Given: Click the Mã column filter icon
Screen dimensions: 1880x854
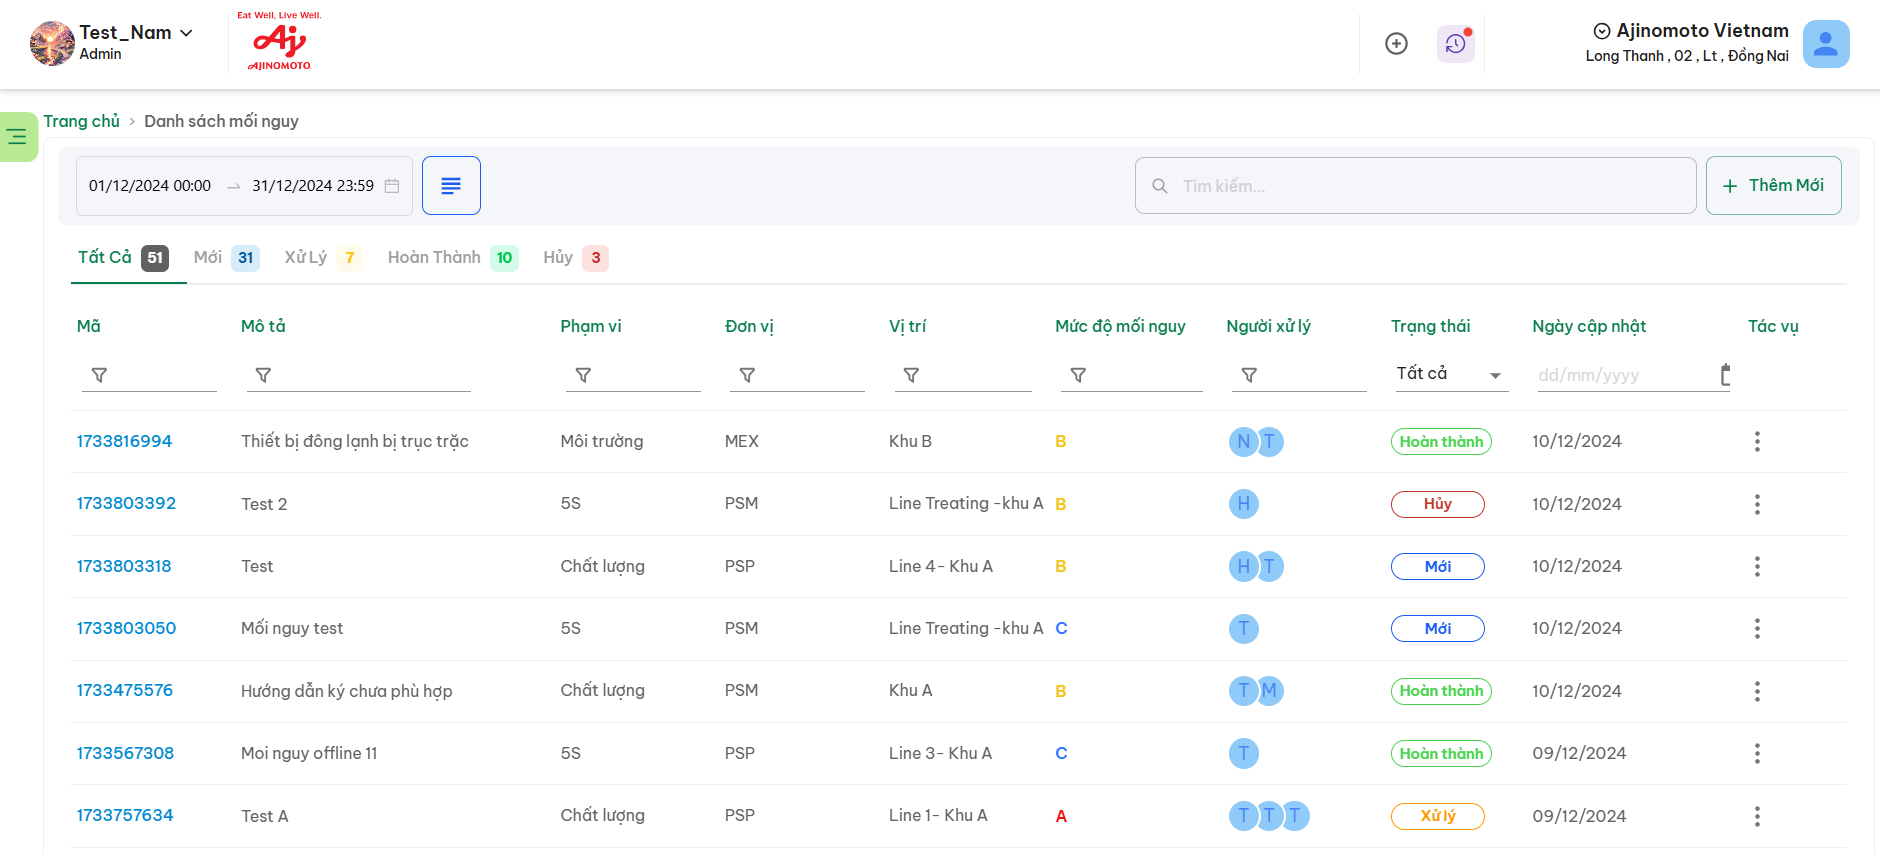Looking at the screenshot, I should [x=99, y=375].
